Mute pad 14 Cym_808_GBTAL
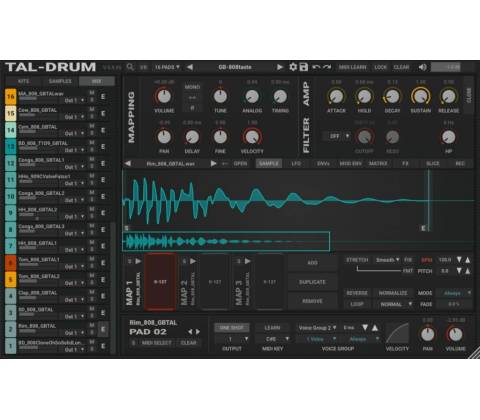Screen dimensions: 480x420 pos(92,126)
